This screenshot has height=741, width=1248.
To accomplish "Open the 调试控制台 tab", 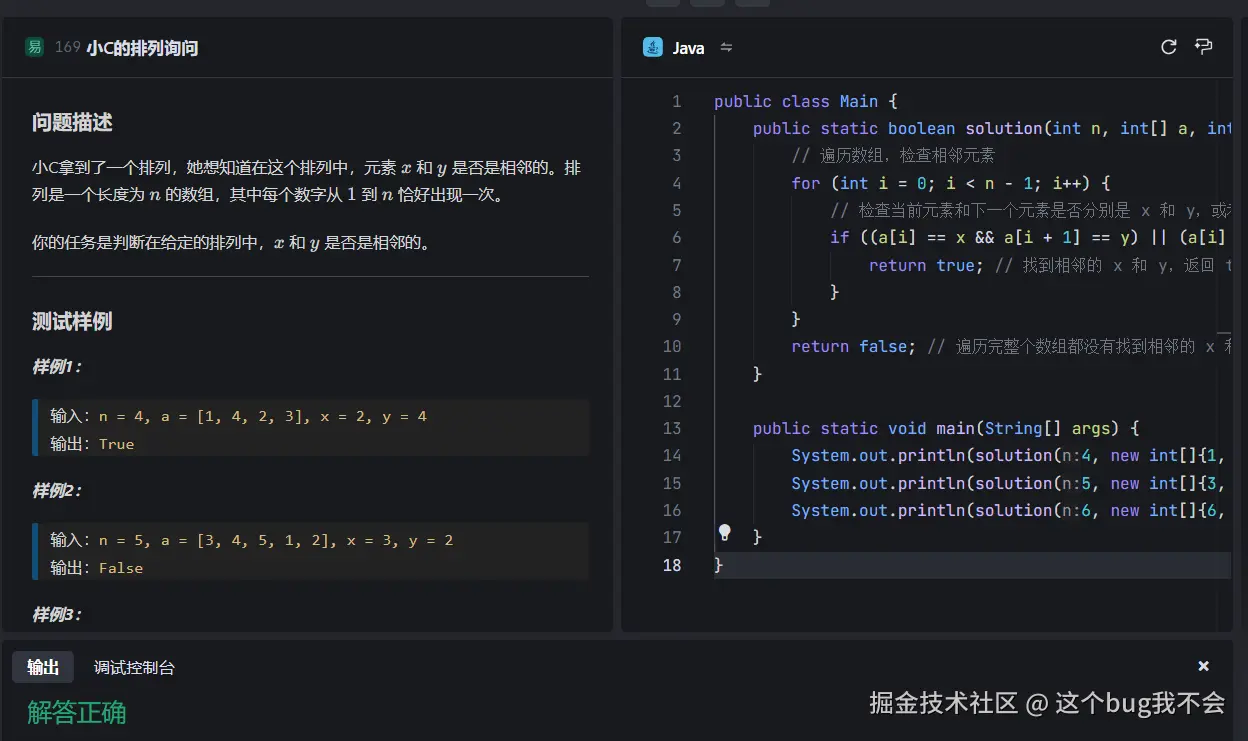I will coord(134,666).
